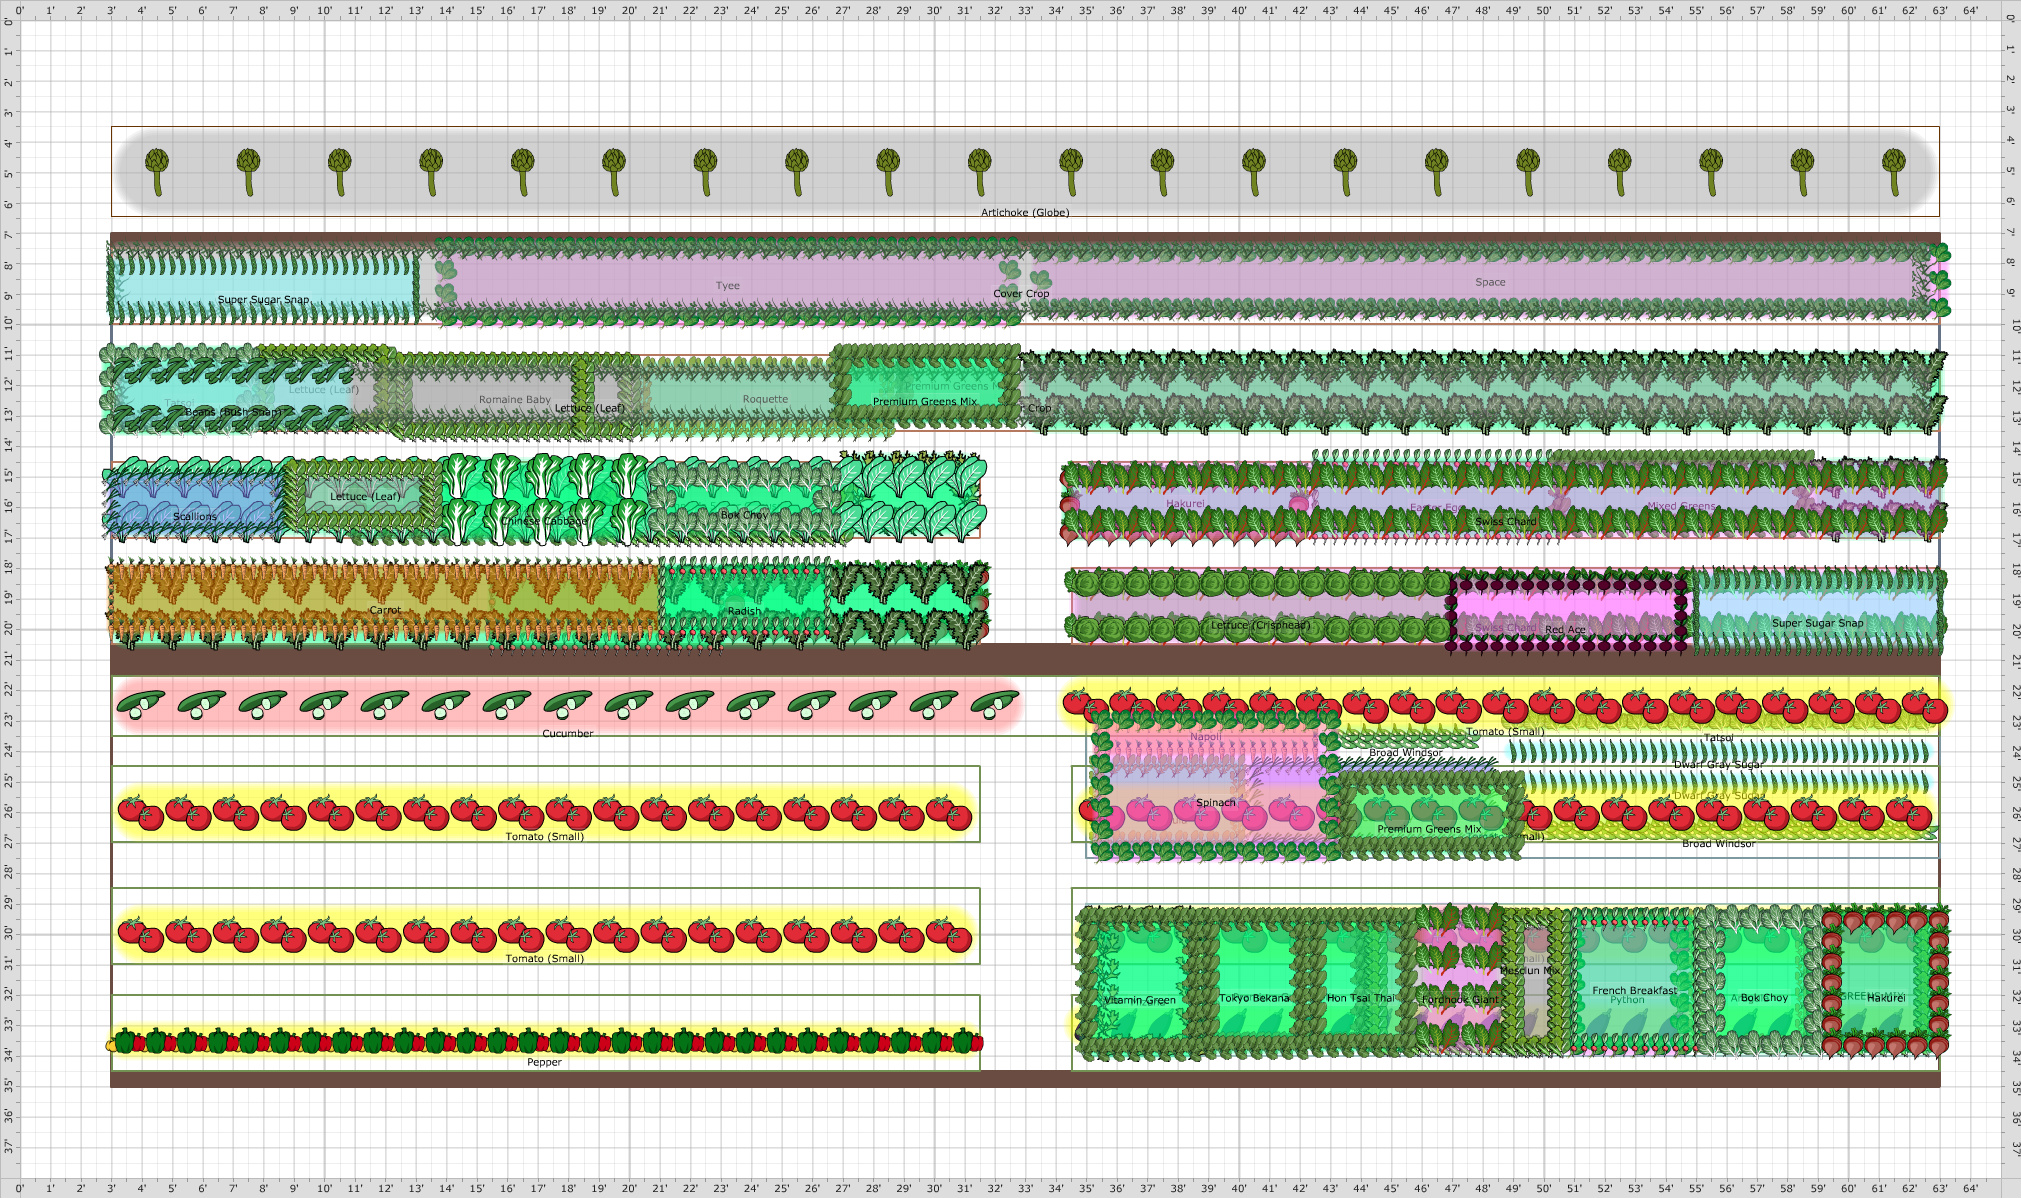Click the 'Lettuce (Crisphead)' label

1260,626
